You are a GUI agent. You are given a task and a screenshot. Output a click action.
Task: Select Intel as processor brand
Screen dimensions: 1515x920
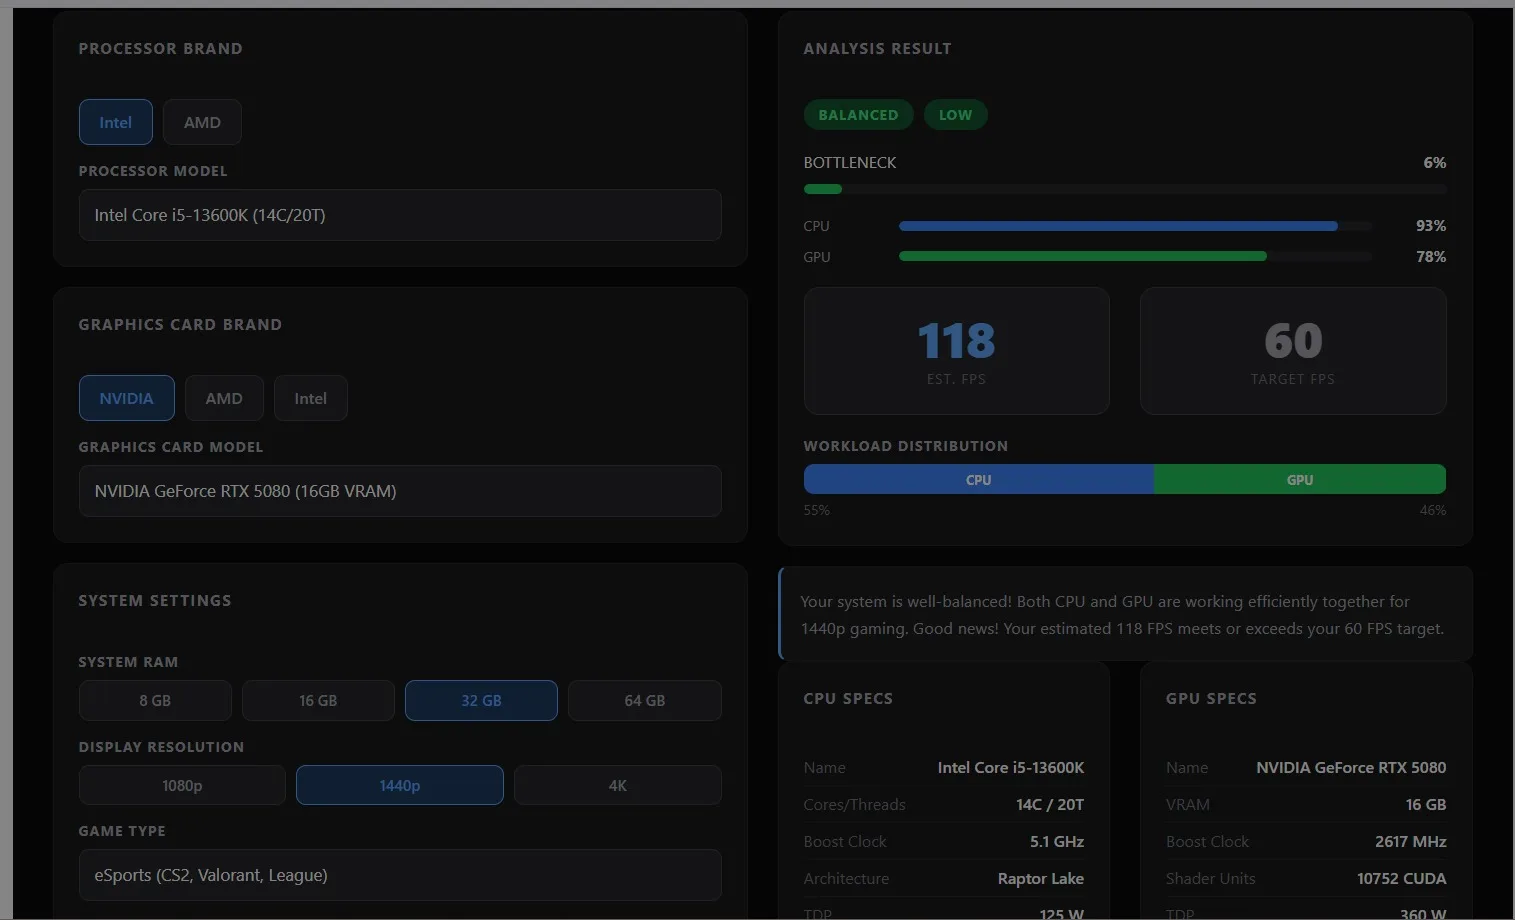(116, 122)
